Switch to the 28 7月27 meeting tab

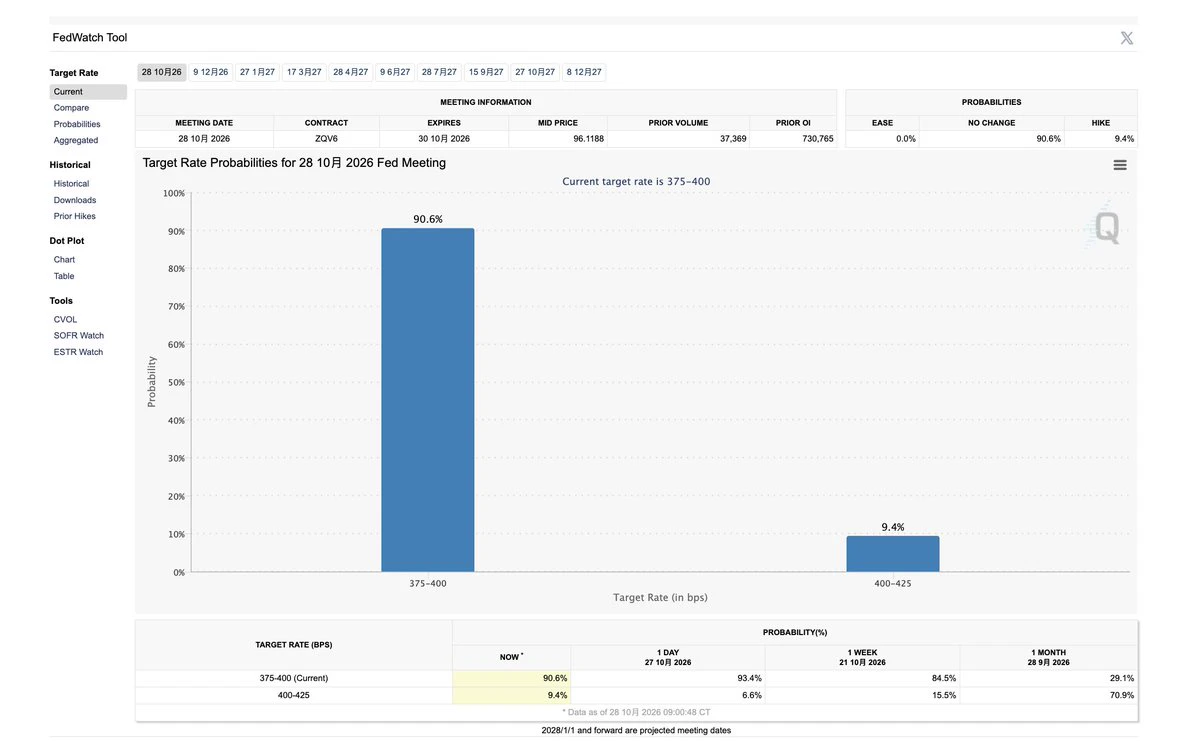coord(439,72)
